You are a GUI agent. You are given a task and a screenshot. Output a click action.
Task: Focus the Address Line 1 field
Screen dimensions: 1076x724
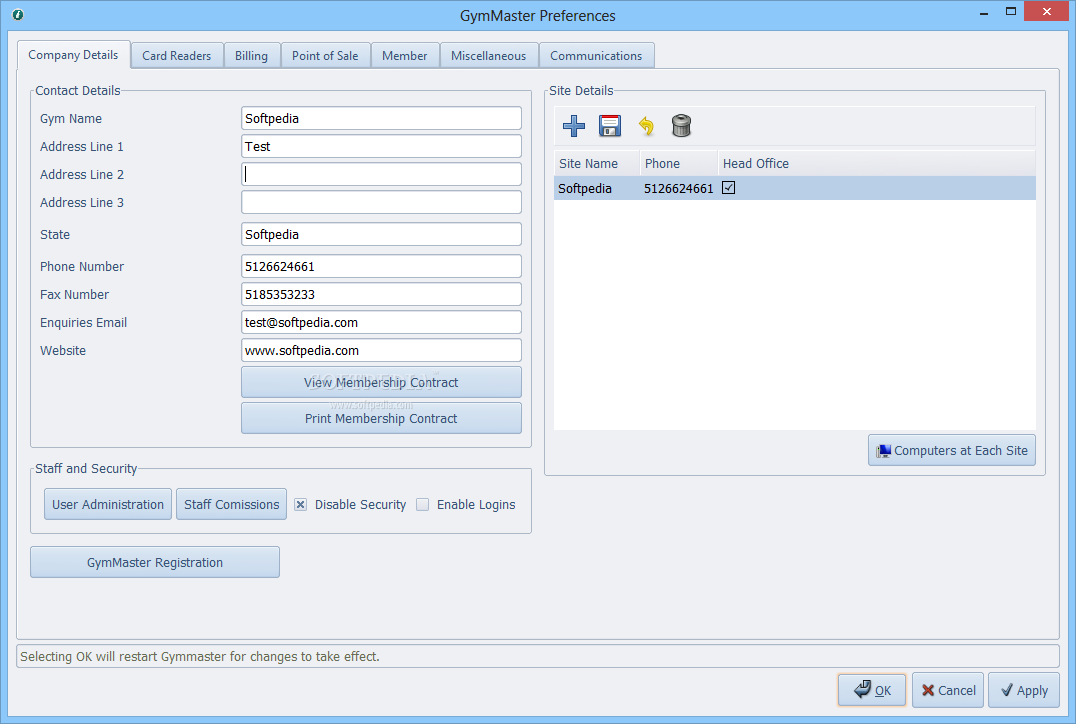[x=381, y=146]
